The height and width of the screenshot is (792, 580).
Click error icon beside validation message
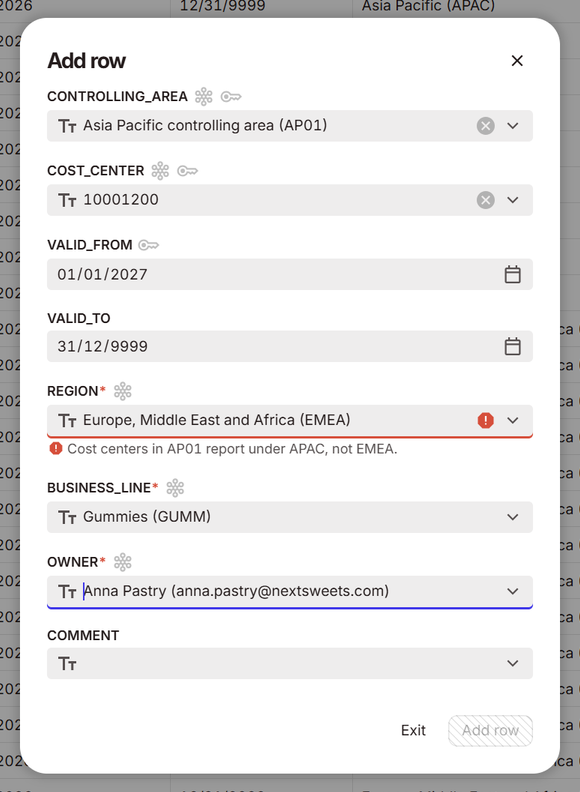click(56, 449)
